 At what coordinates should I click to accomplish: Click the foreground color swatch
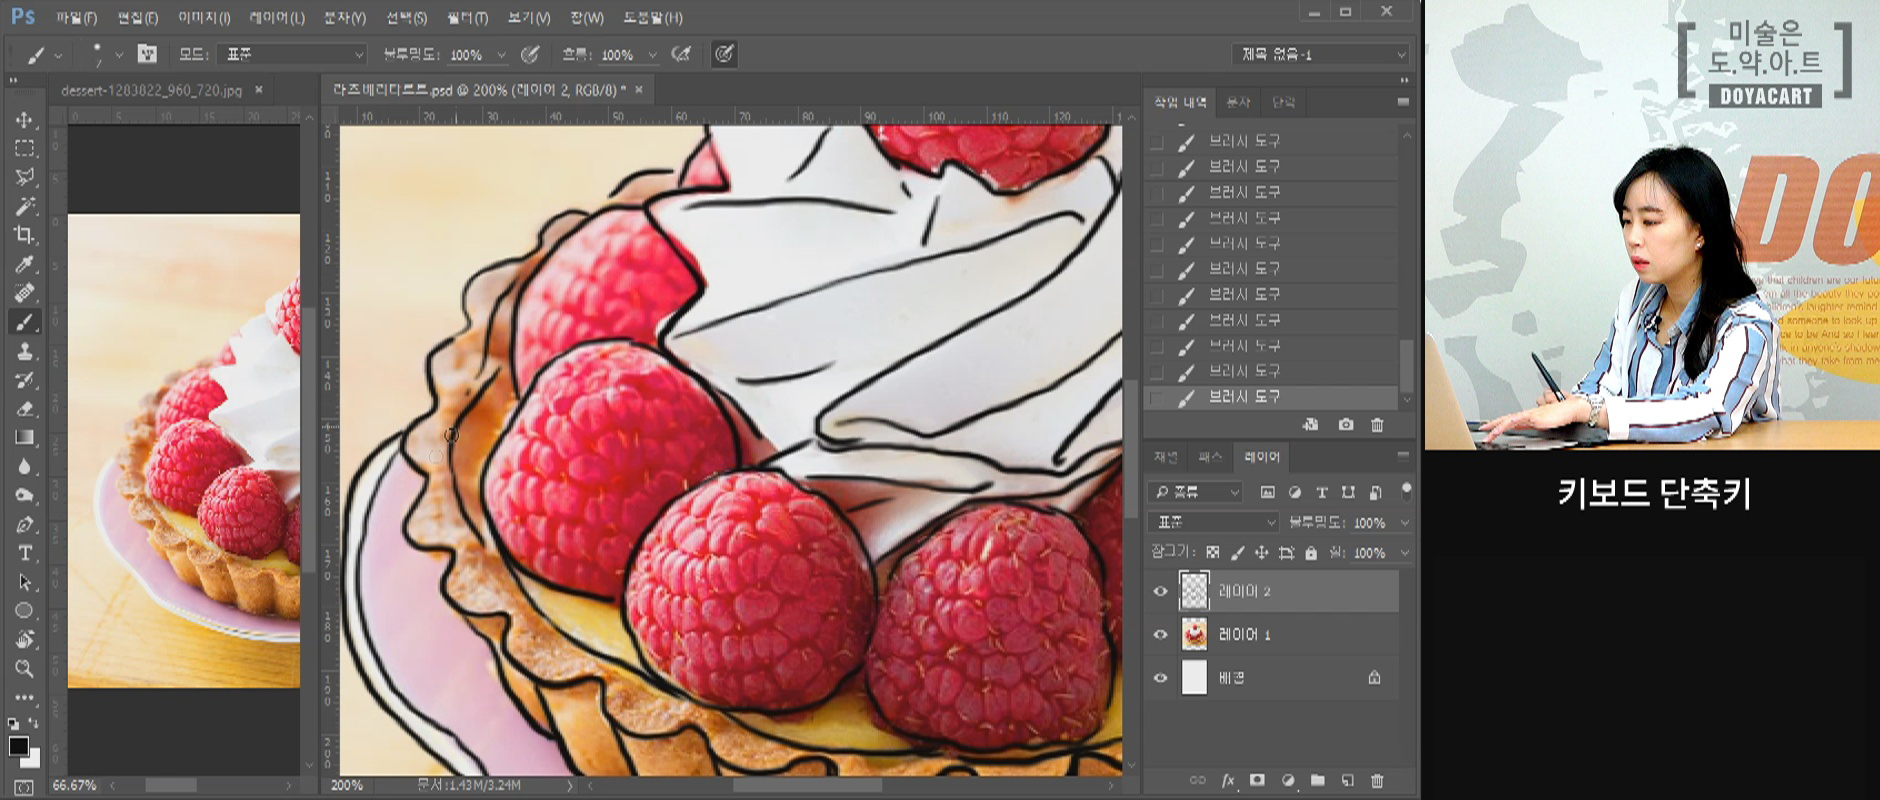click(18, 746)
